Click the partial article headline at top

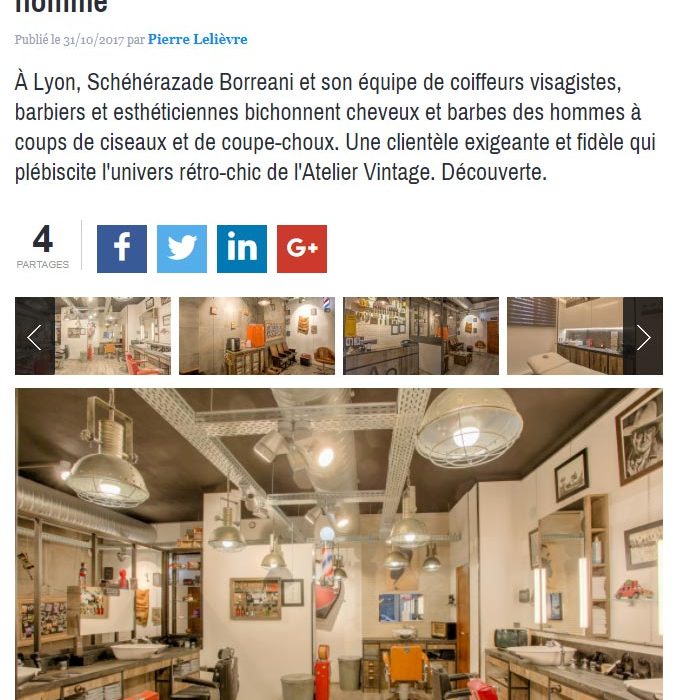(x=61, y=6)
